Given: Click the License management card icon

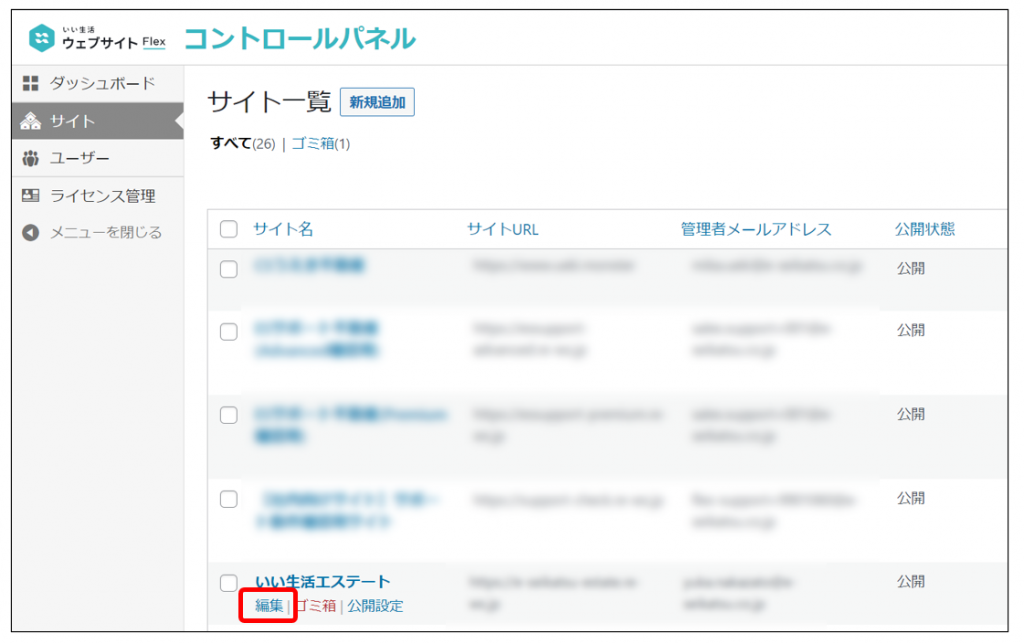Looking at the screenshot, I should click(x=30, y=196).
